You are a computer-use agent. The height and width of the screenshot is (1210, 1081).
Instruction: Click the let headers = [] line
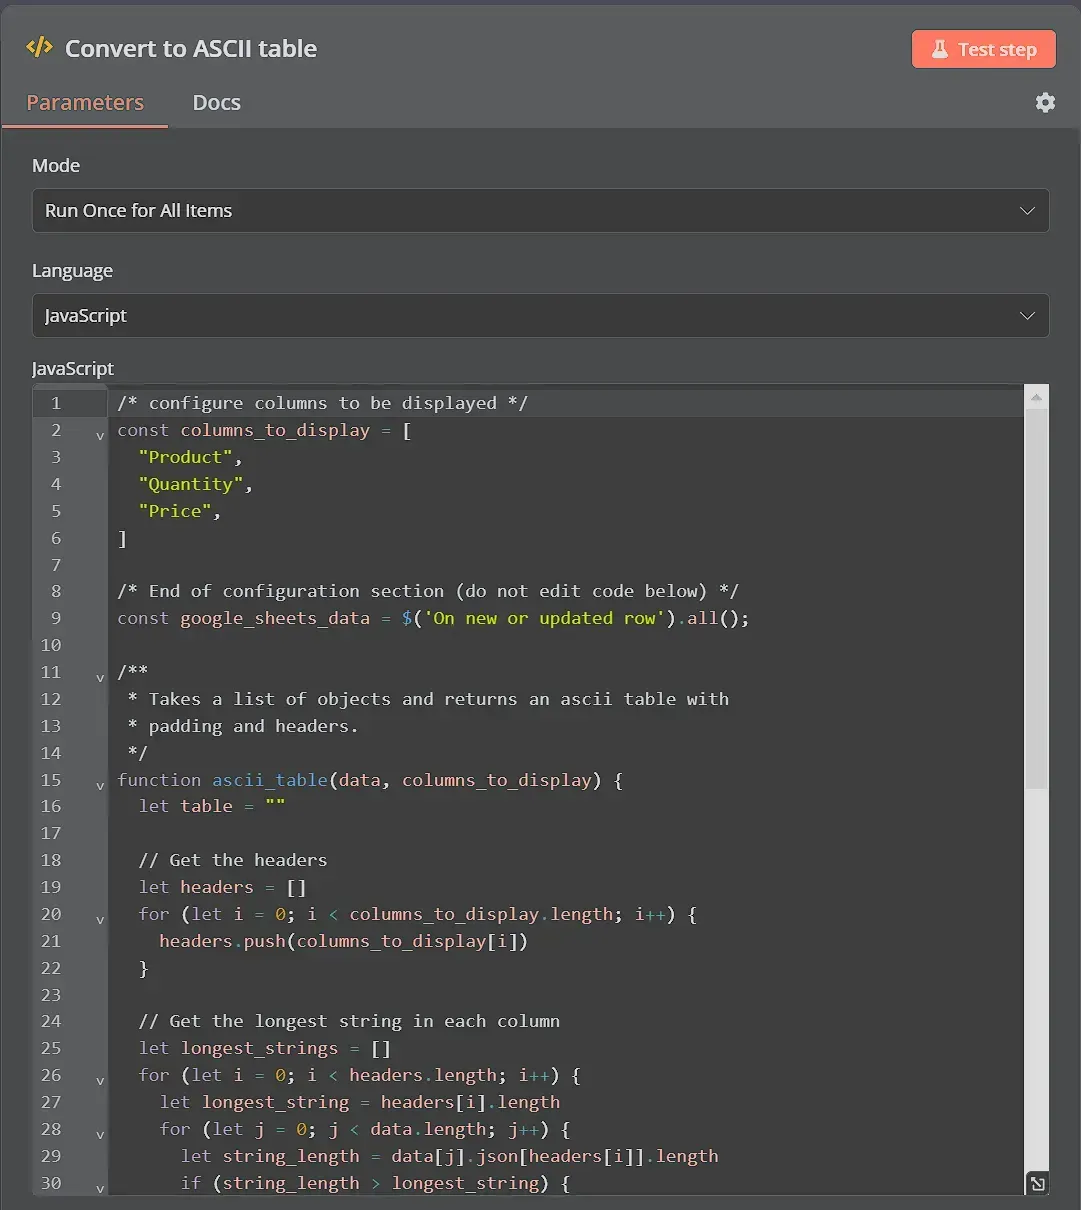tap(223, 887)
